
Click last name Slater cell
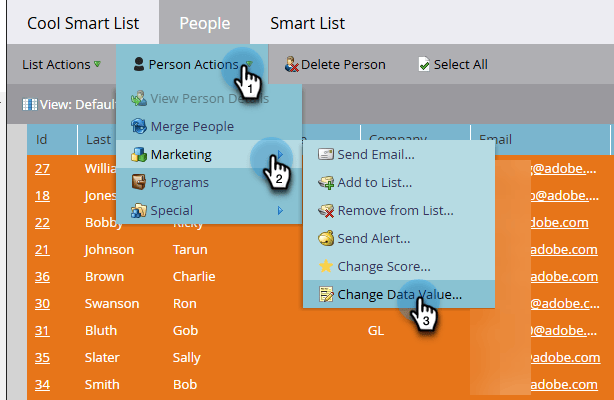[x=102, y=358]
